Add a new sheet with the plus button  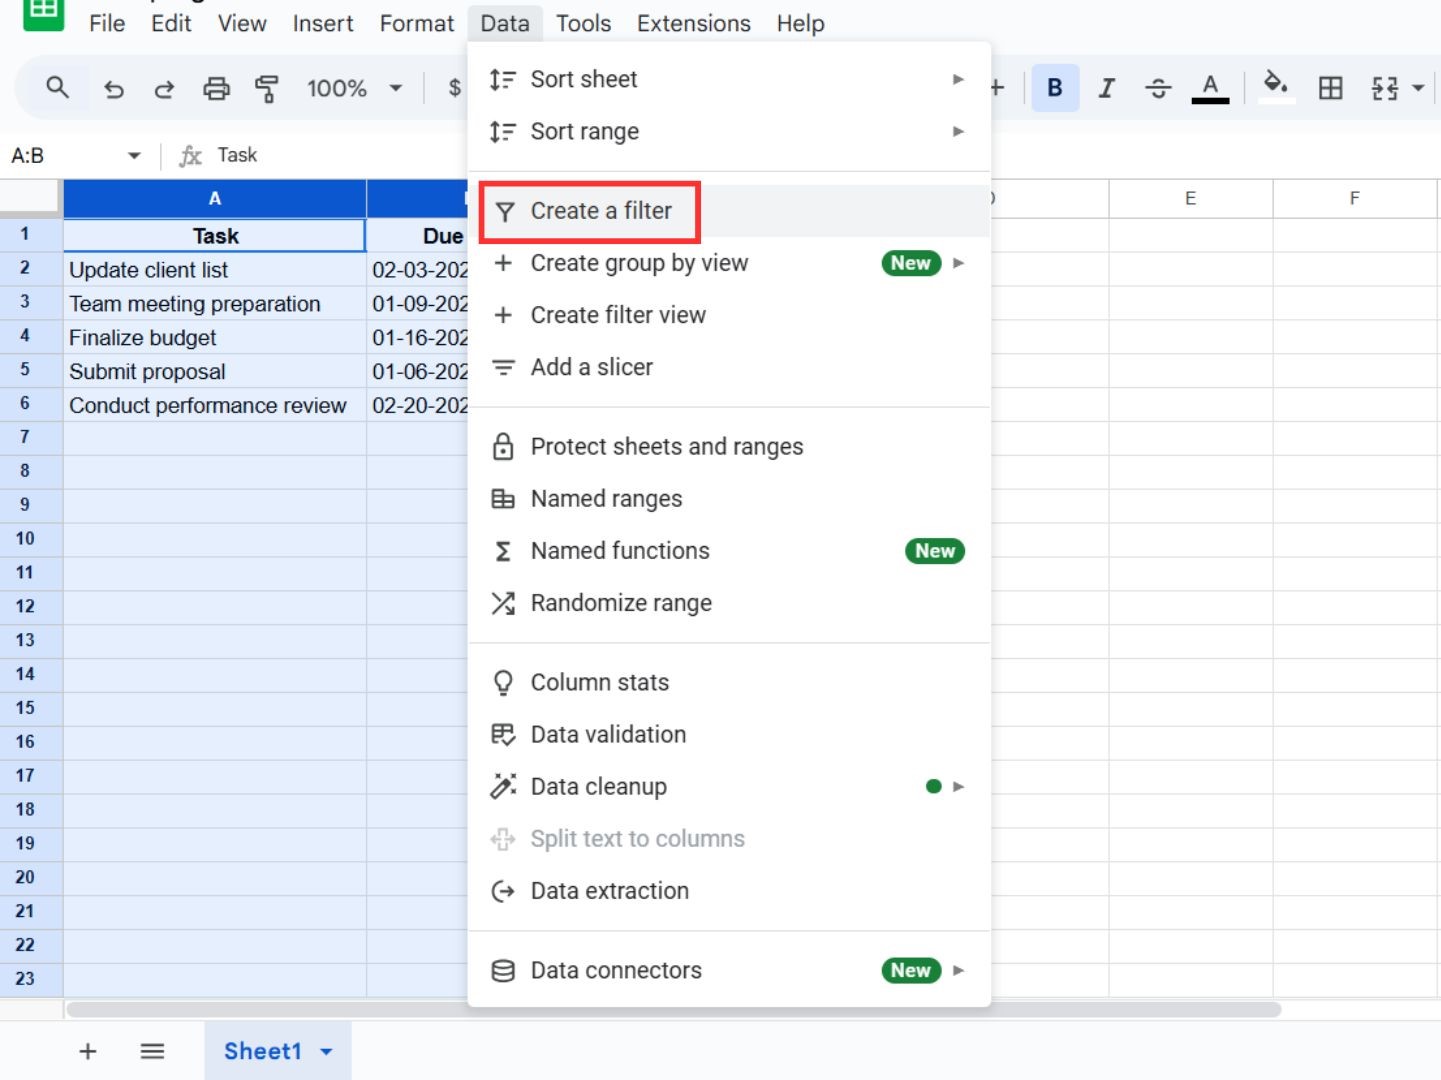87,1051
